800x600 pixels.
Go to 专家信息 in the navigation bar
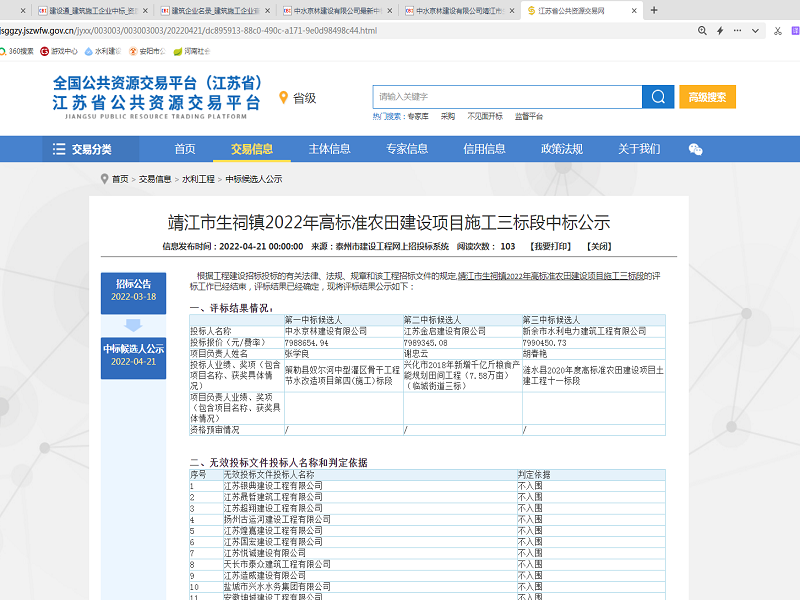coord(407,149)
